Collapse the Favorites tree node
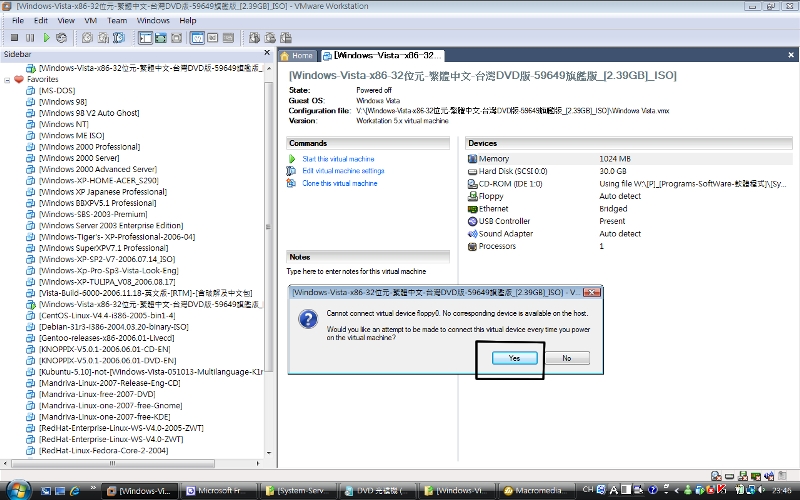The width and height of the screenshot is (800, 500). coord(7,80)
